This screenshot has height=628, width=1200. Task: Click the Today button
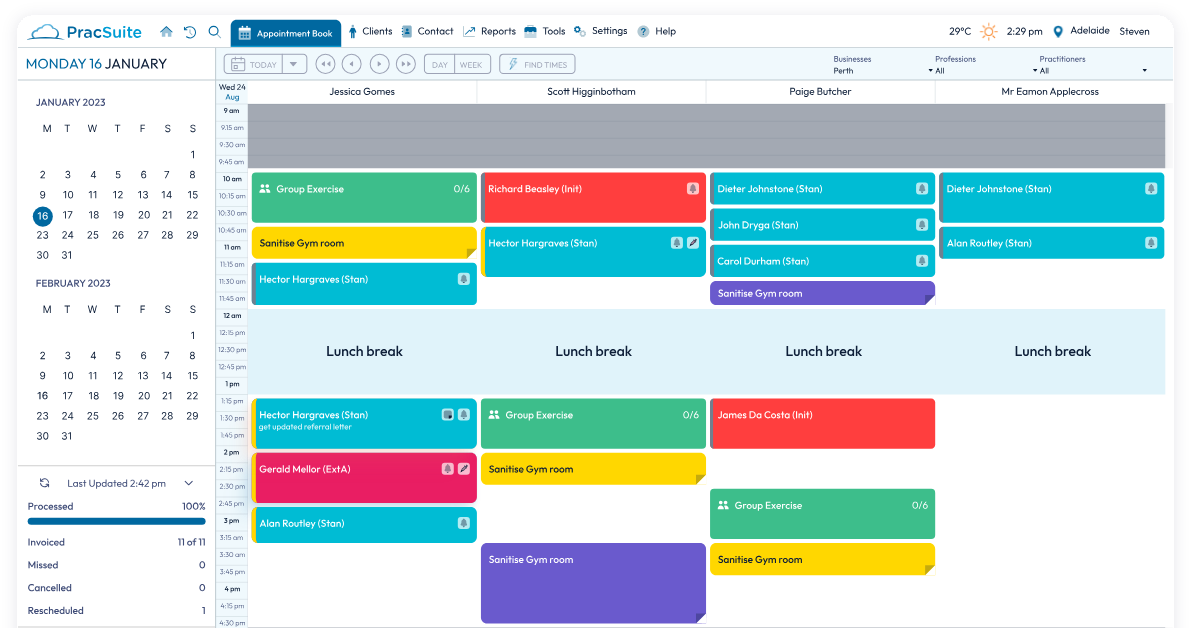click(254, 64)
